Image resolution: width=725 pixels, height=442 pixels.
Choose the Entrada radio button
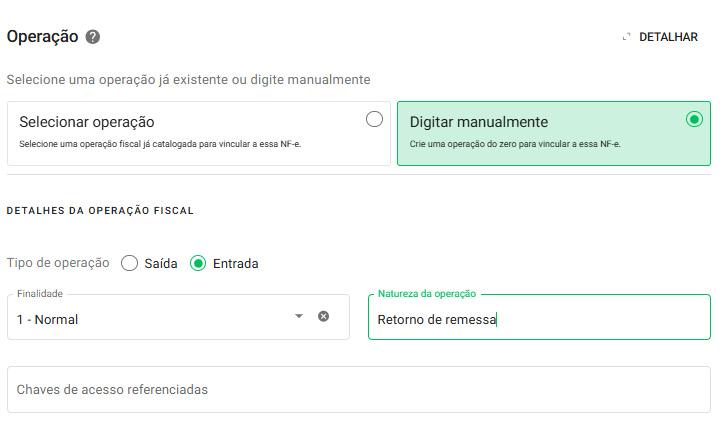coord(198,264)
